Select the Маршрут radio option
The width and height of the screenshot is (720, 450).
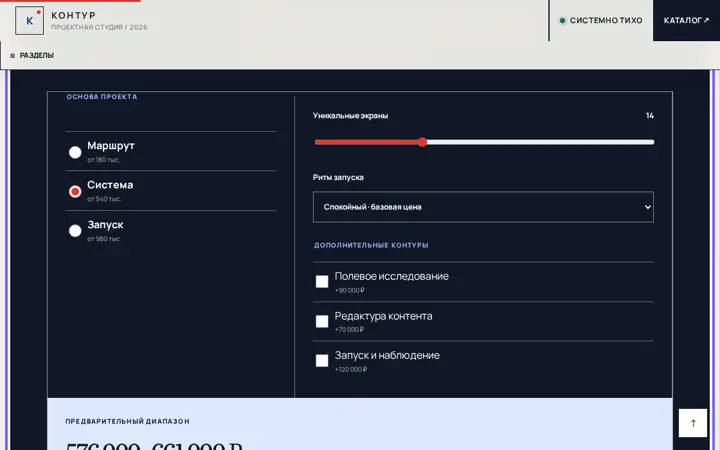pos(75,152)
